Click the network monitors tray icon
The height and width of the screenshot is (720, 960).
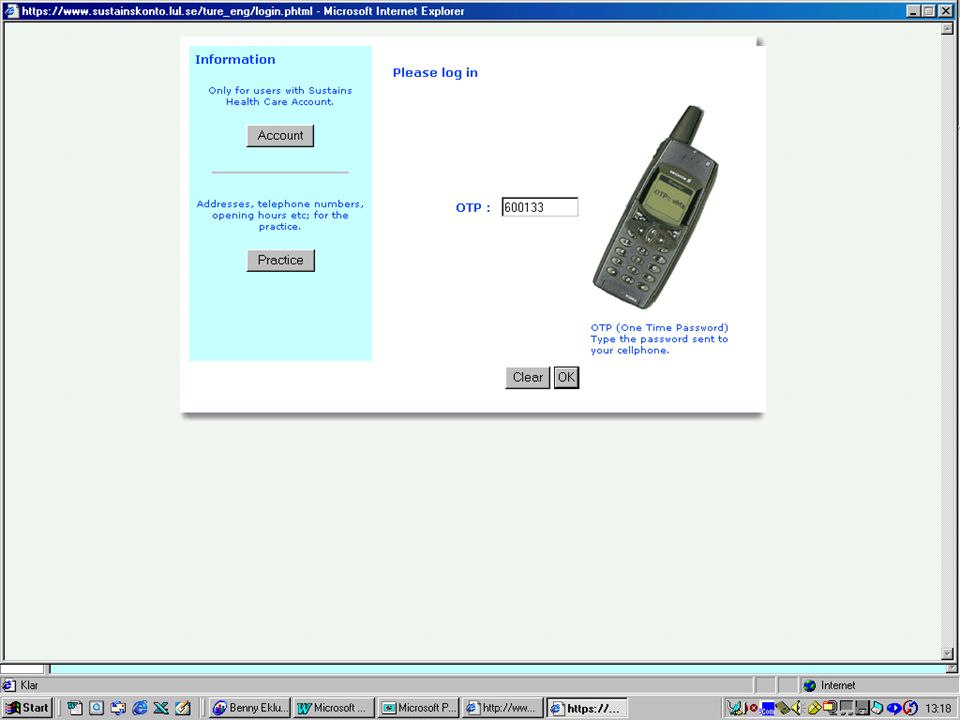(x=847, y=708)
